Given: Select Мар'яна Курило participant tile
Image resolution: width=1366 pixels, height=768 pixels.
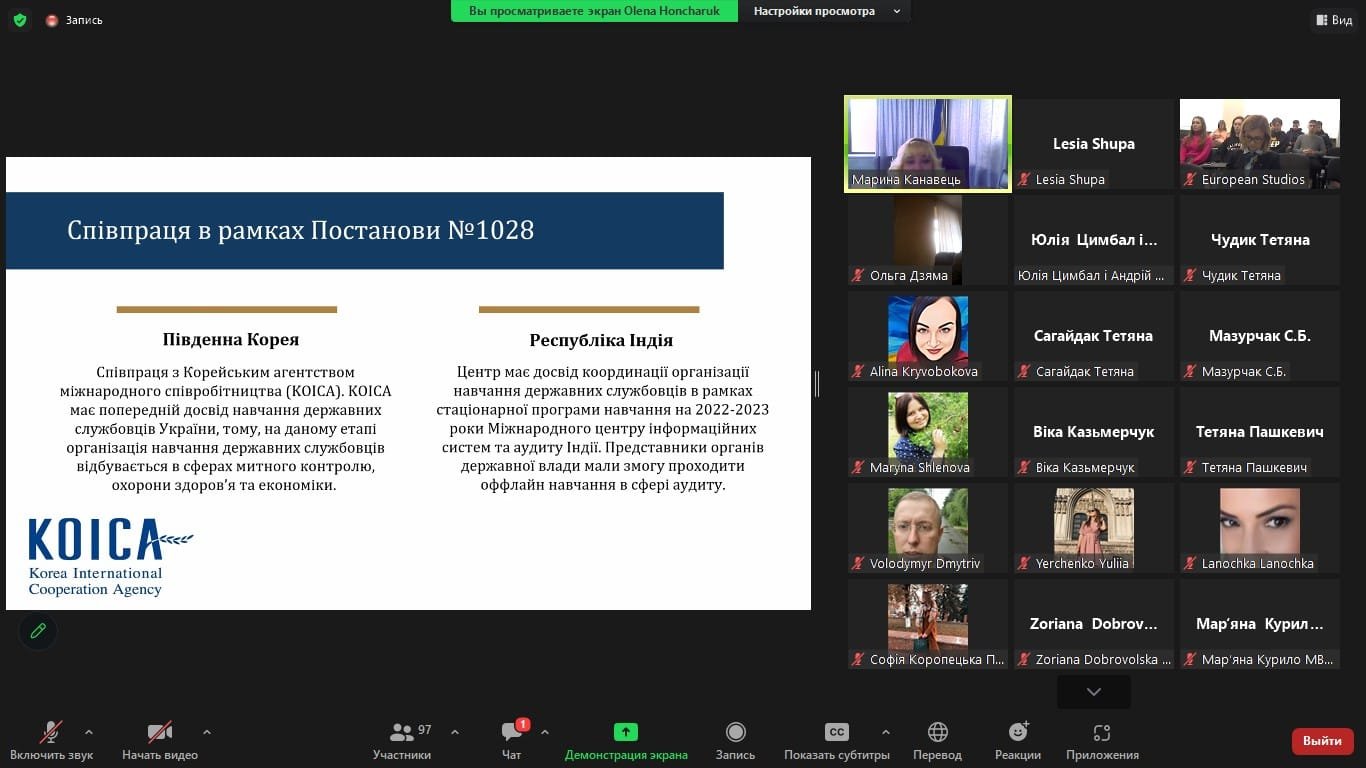Looking at the screenshot, I should point(1260,624).
